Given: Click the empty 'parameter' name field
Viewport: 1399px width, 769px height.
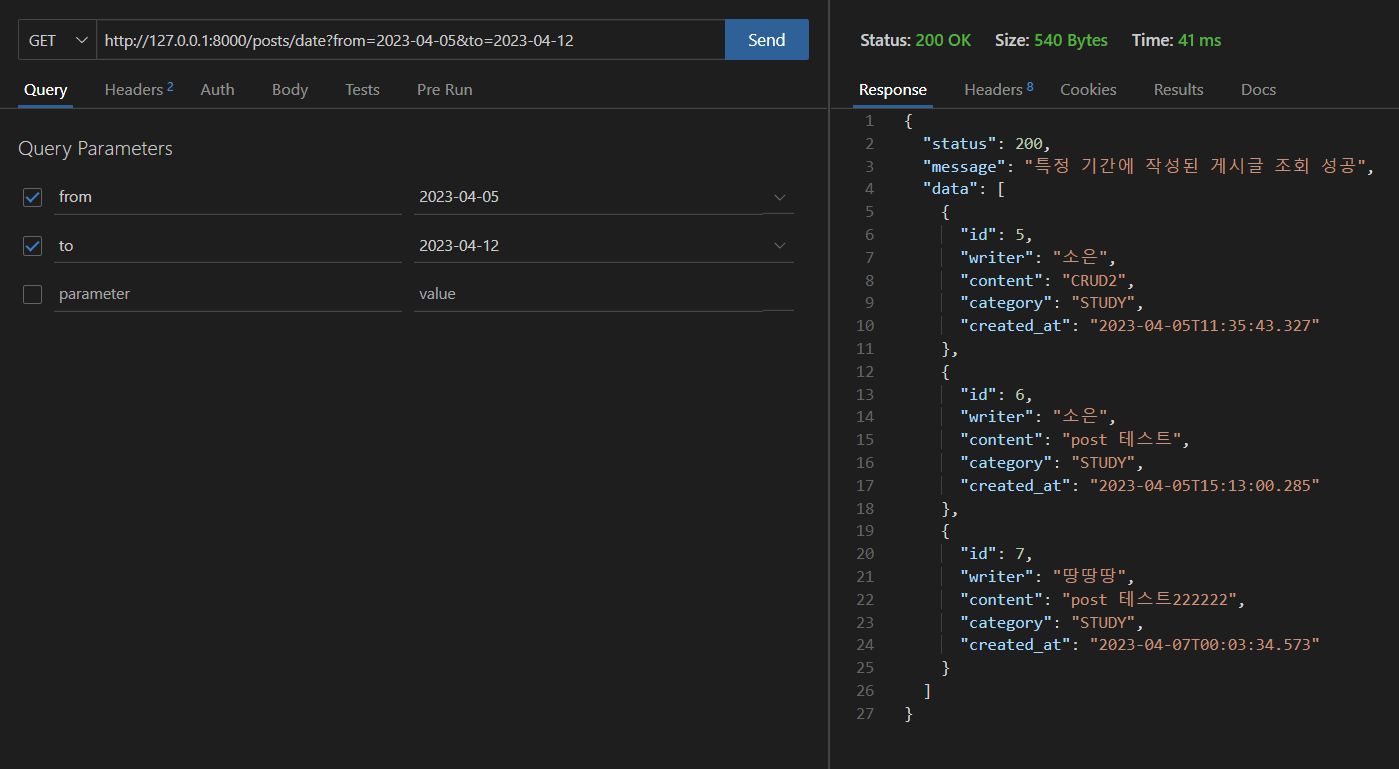Looking at the screenshot, I should click(x=228, y=294).
